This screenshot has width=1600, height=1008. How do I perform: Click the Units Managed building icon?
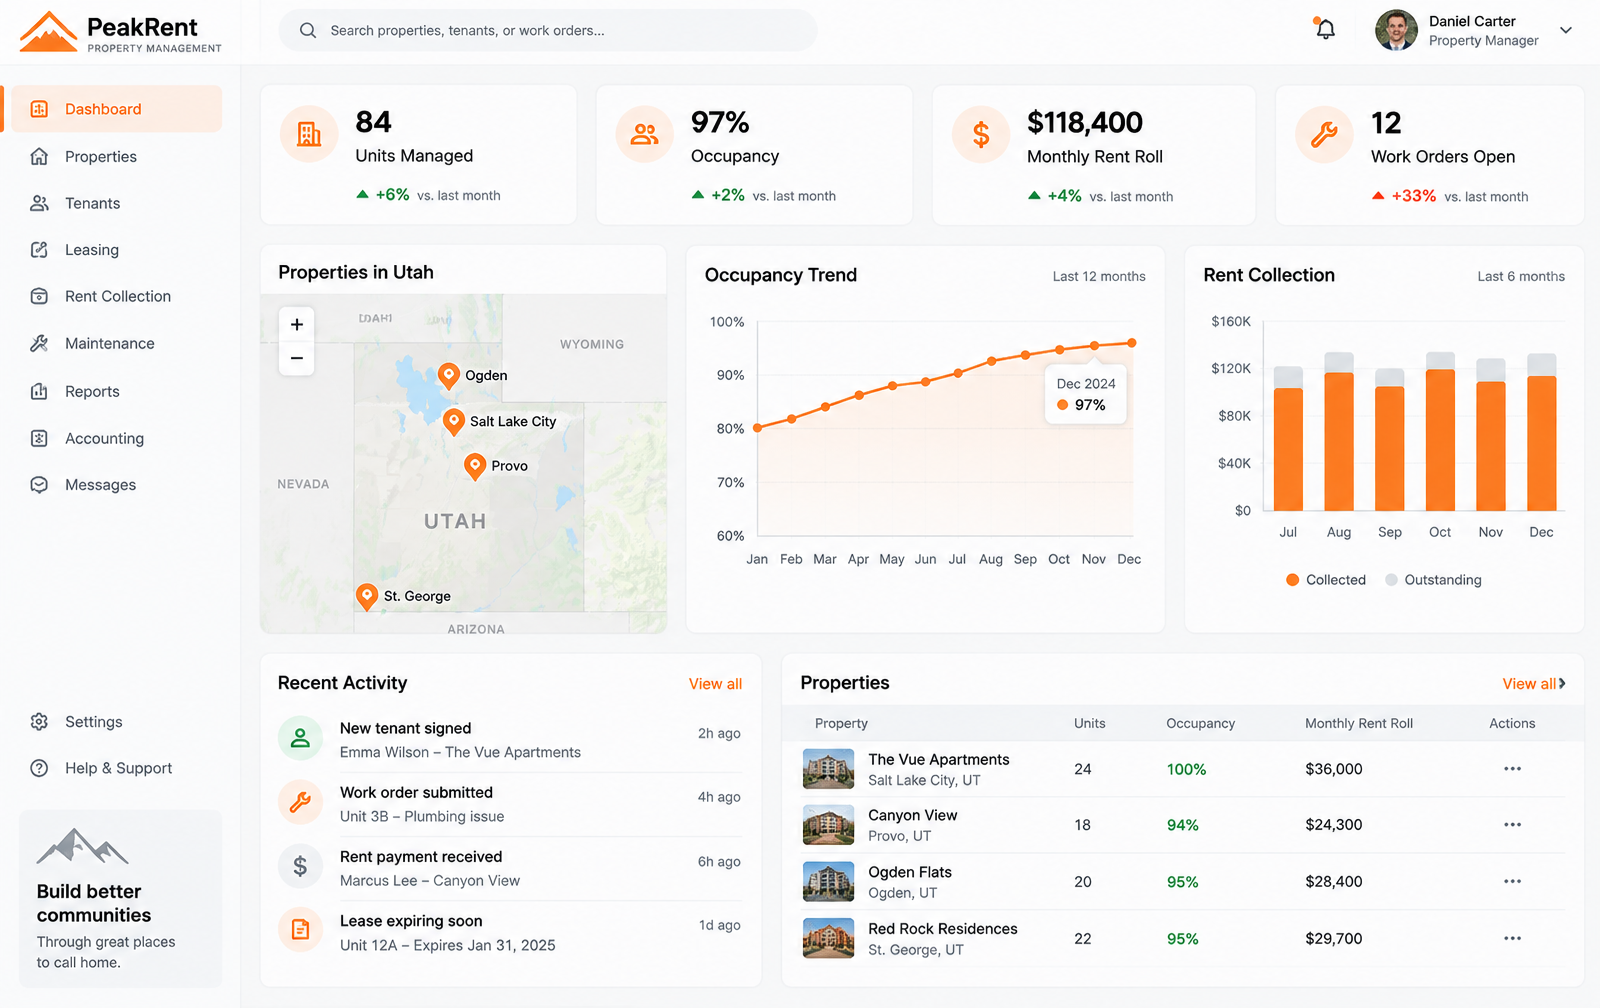[309, 133]
